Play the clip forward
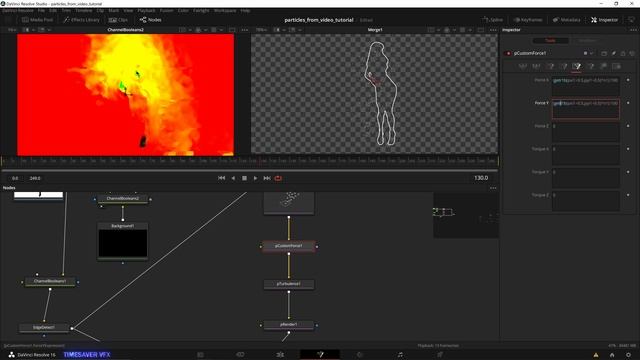Screen dimensions: 640x360 [x=256, y=178]
